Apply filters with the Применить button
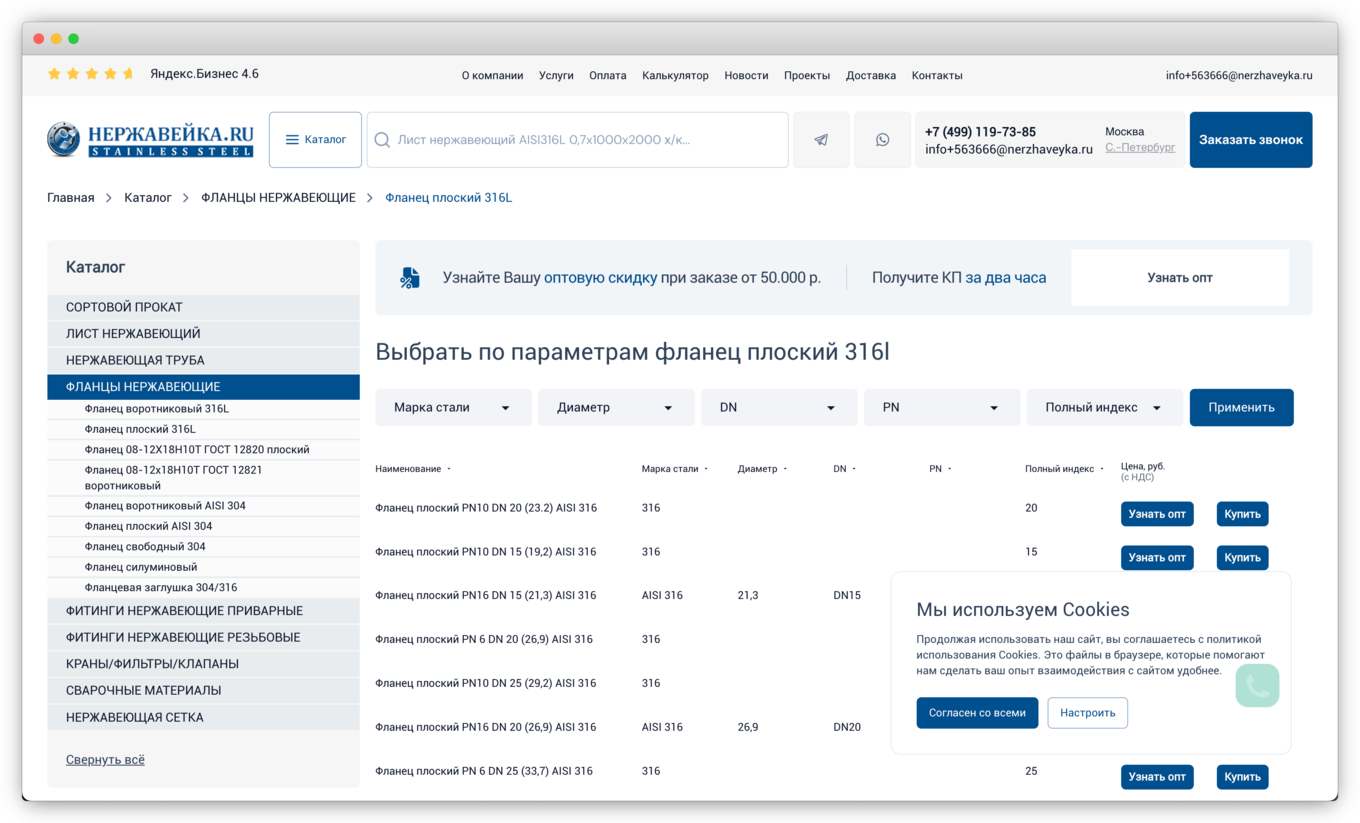The height and width of the screenshot is (823, 1360). (x=1241, y=408)
